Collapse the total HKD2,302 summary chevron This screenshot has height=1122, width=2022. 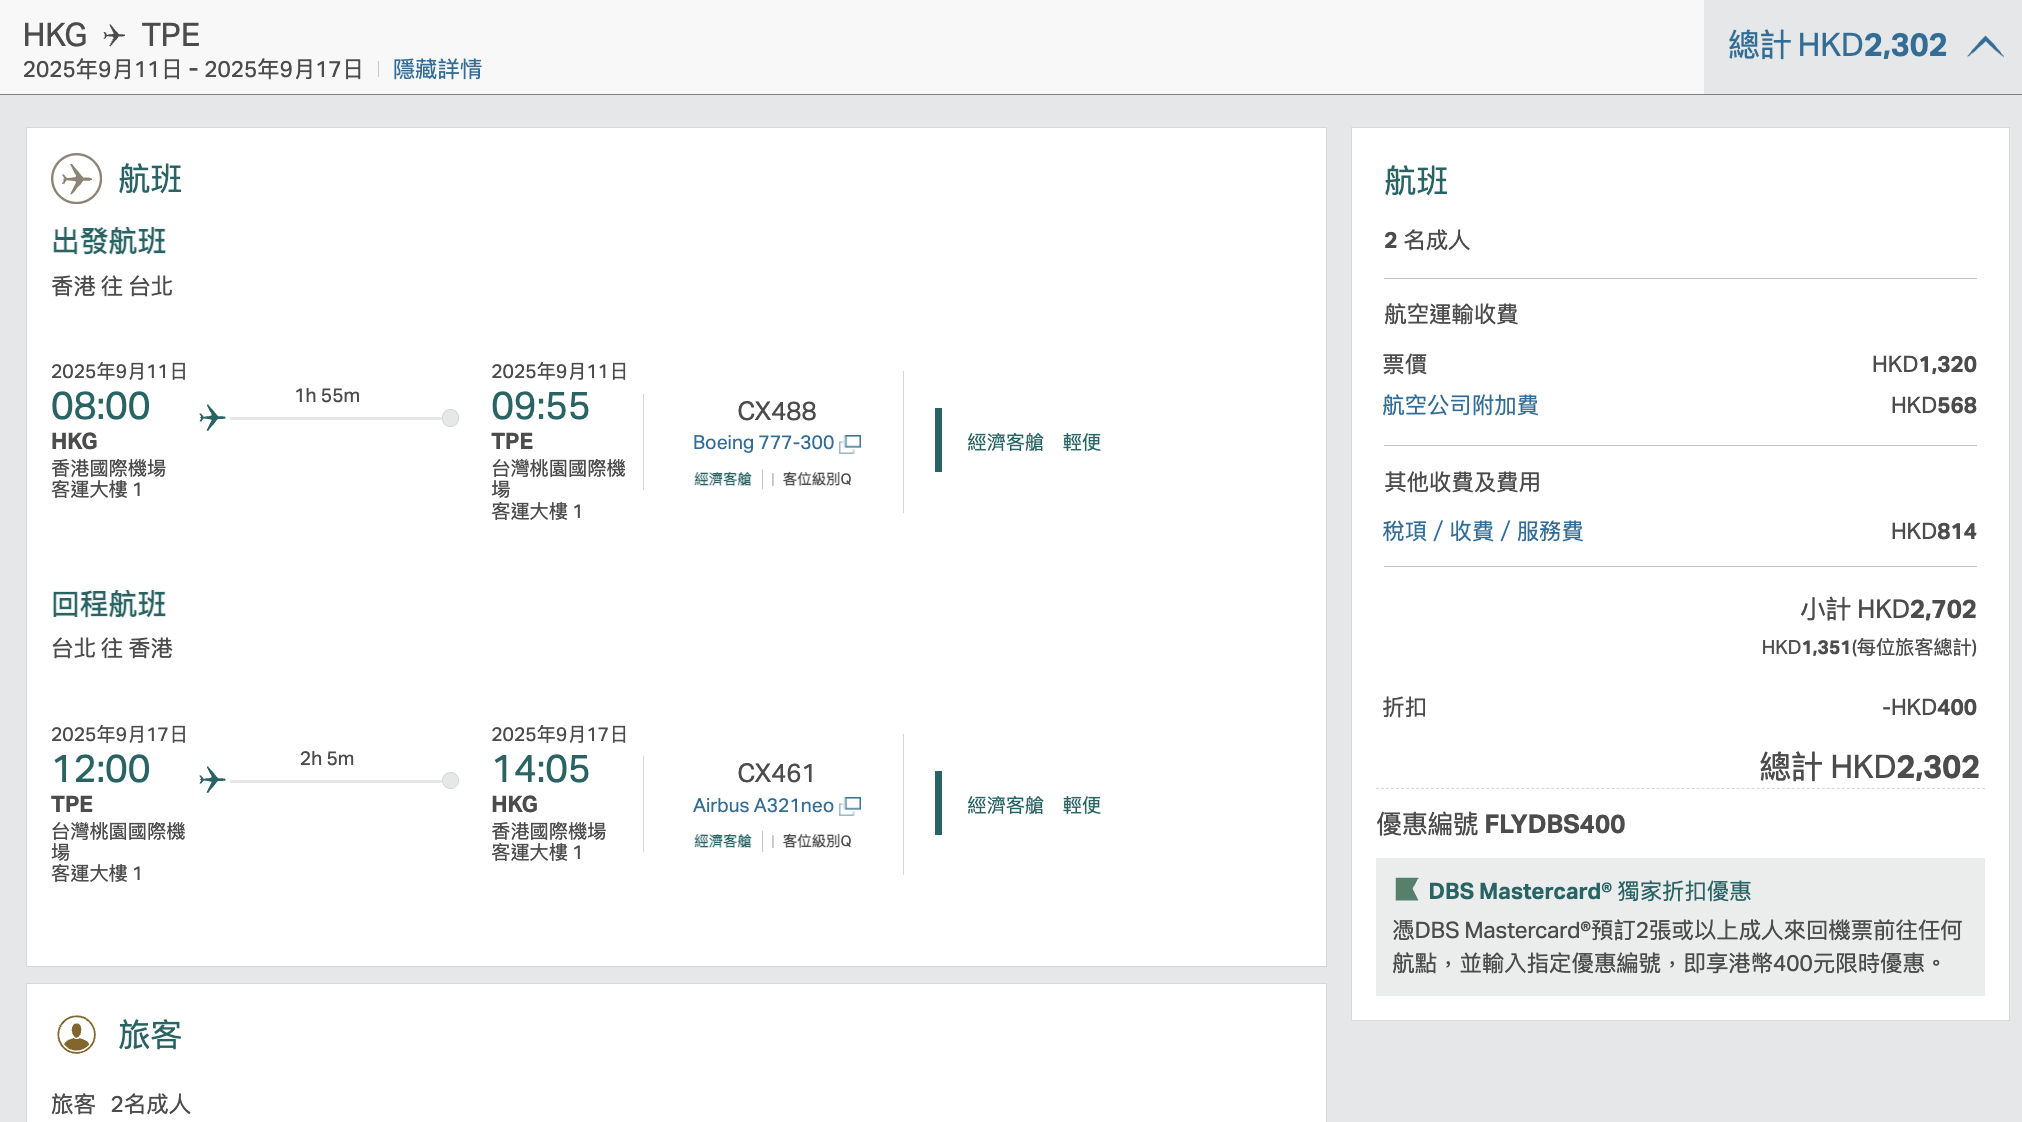tap(1985, 46)
